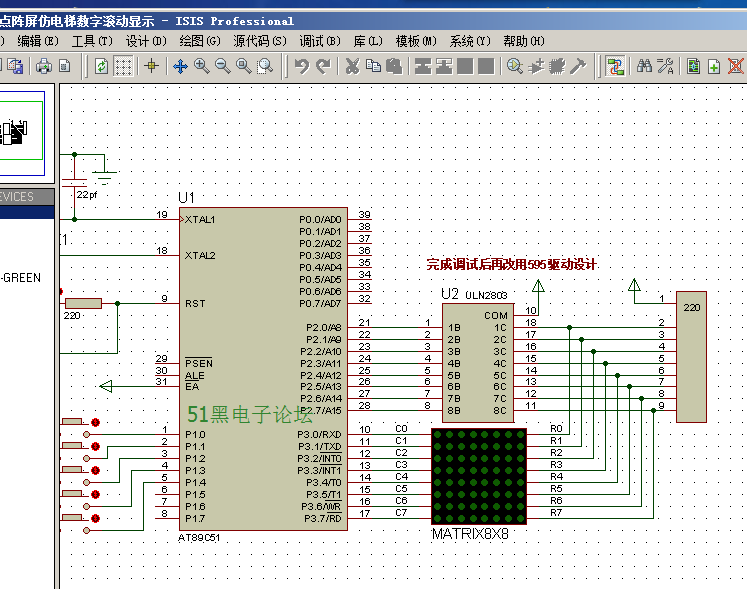Click the pan/center view icon
This screenshot has width=747, height=589.
pos(180,66)
